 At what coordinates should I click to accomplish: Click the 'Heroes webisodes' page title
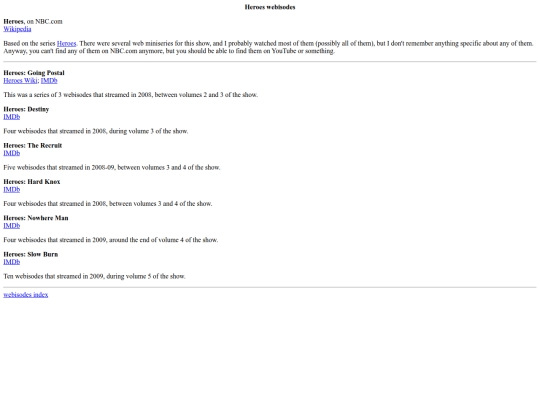click(x=270, y=7)
